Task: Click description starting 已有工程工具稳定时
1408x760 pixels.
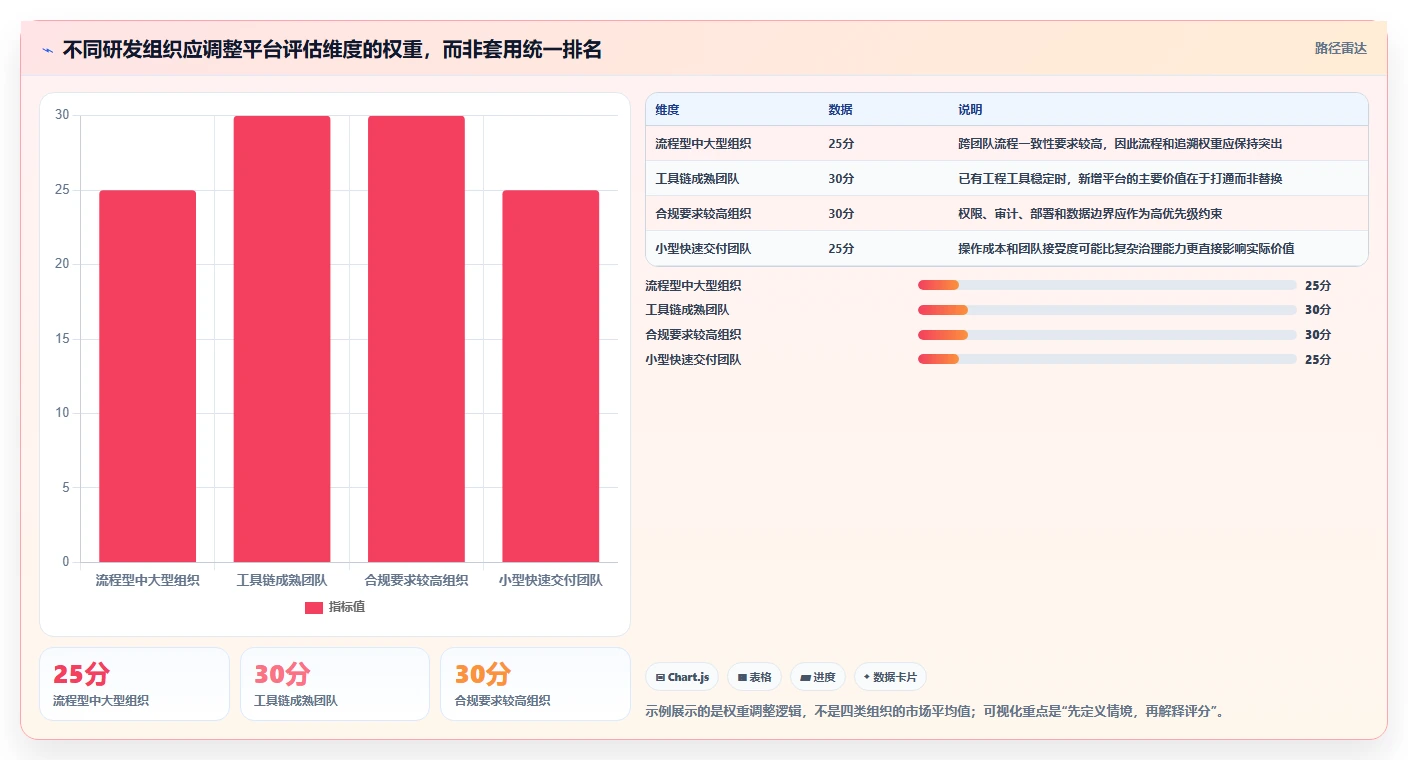Action: (x=1120, y=179)
